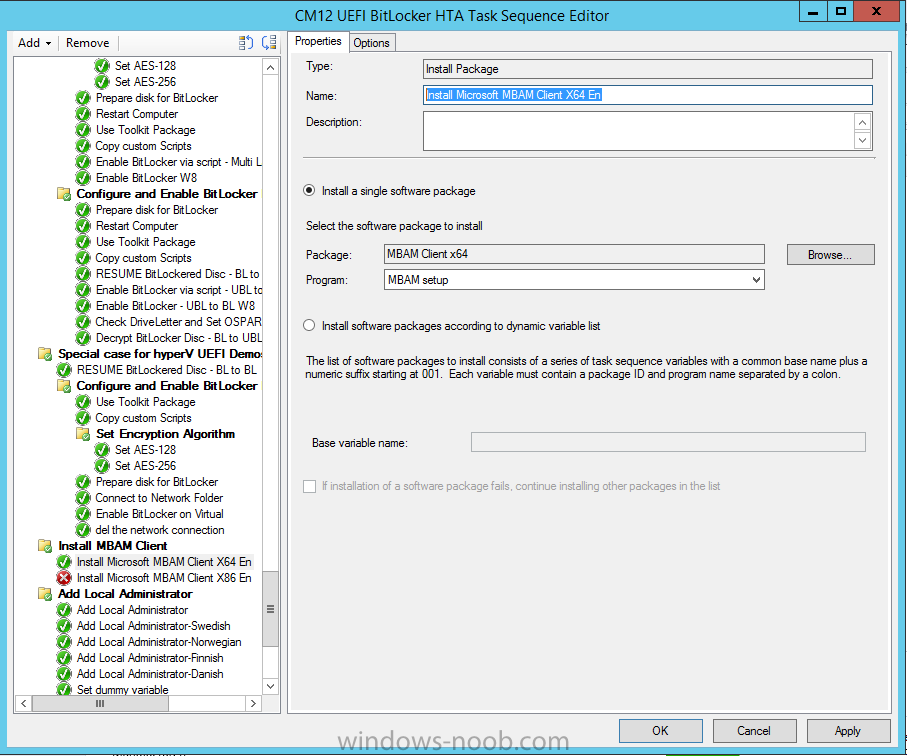The width and height of the screenshot is (907, 756).
Task: Select Add Local Administrator-Swedish step
Action: [153, 626]
